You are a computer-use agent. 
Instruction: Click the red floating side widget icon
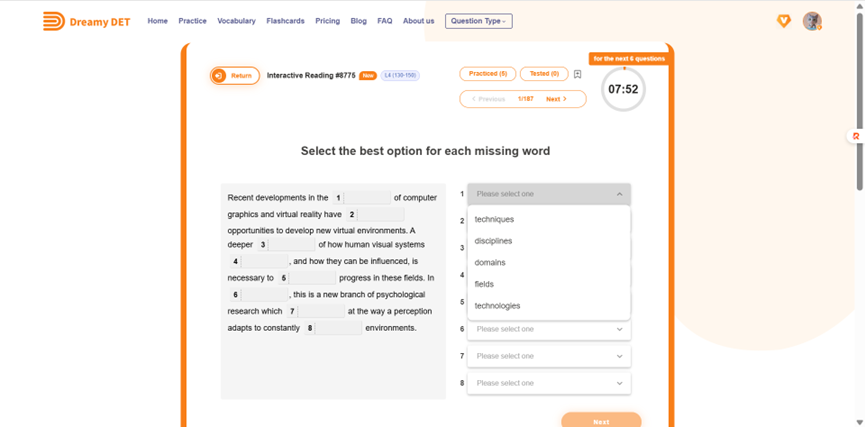click(x=856, y=136)
